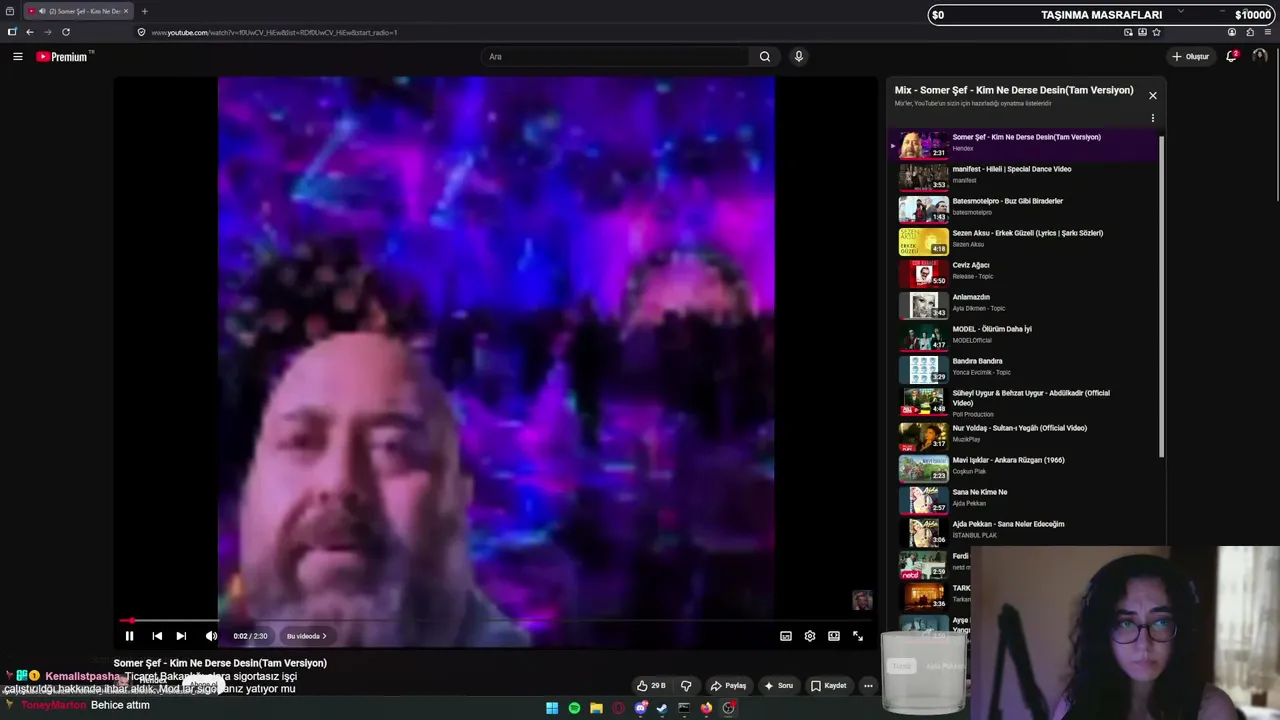1280x720 pixels.
Task: Play 'Sezen Aksu - Erkek Güzeli'
Action: [1024, 241]
